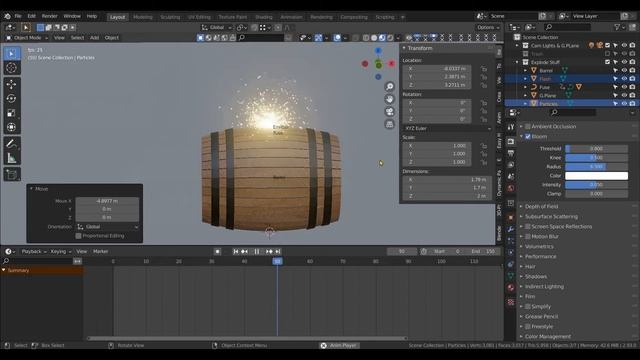
Task: Select the Cursor tool in toolbar
Action: coord(12,68)
